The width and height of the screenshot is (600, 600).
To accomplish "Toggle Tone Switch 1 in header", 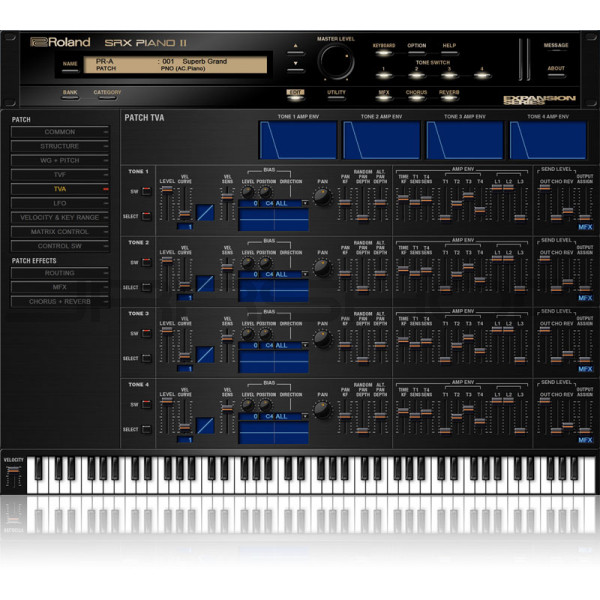I will [384, 75].
